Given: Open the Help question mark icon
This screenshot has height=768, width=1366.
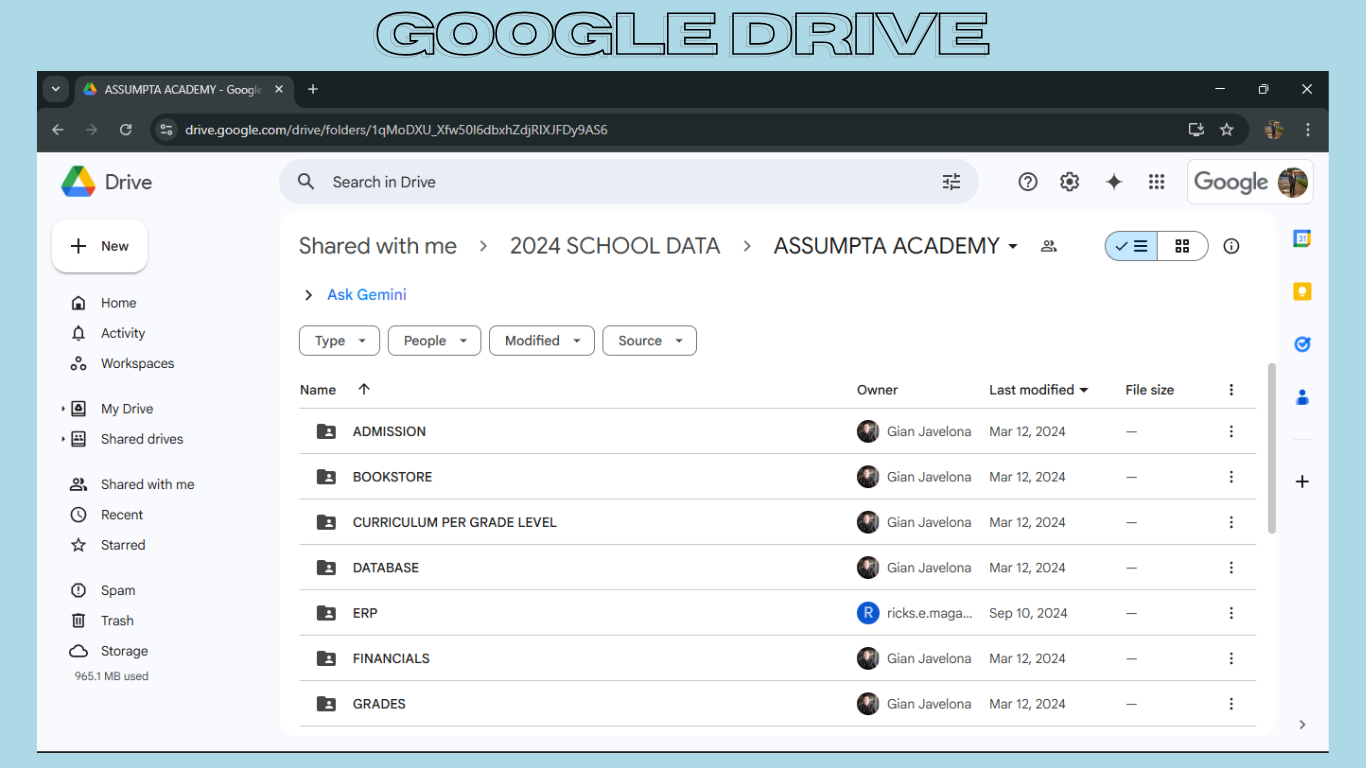Looking at the screenshot, I should tap(1027, 182).
